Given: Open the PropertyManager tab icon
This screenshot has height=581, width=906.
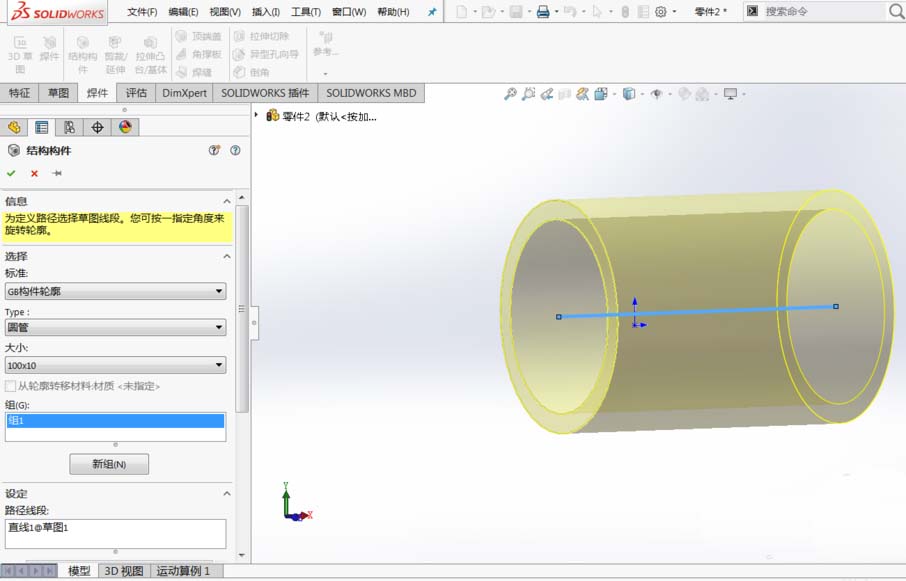Looking at the screenshot, I should [42, 127].
